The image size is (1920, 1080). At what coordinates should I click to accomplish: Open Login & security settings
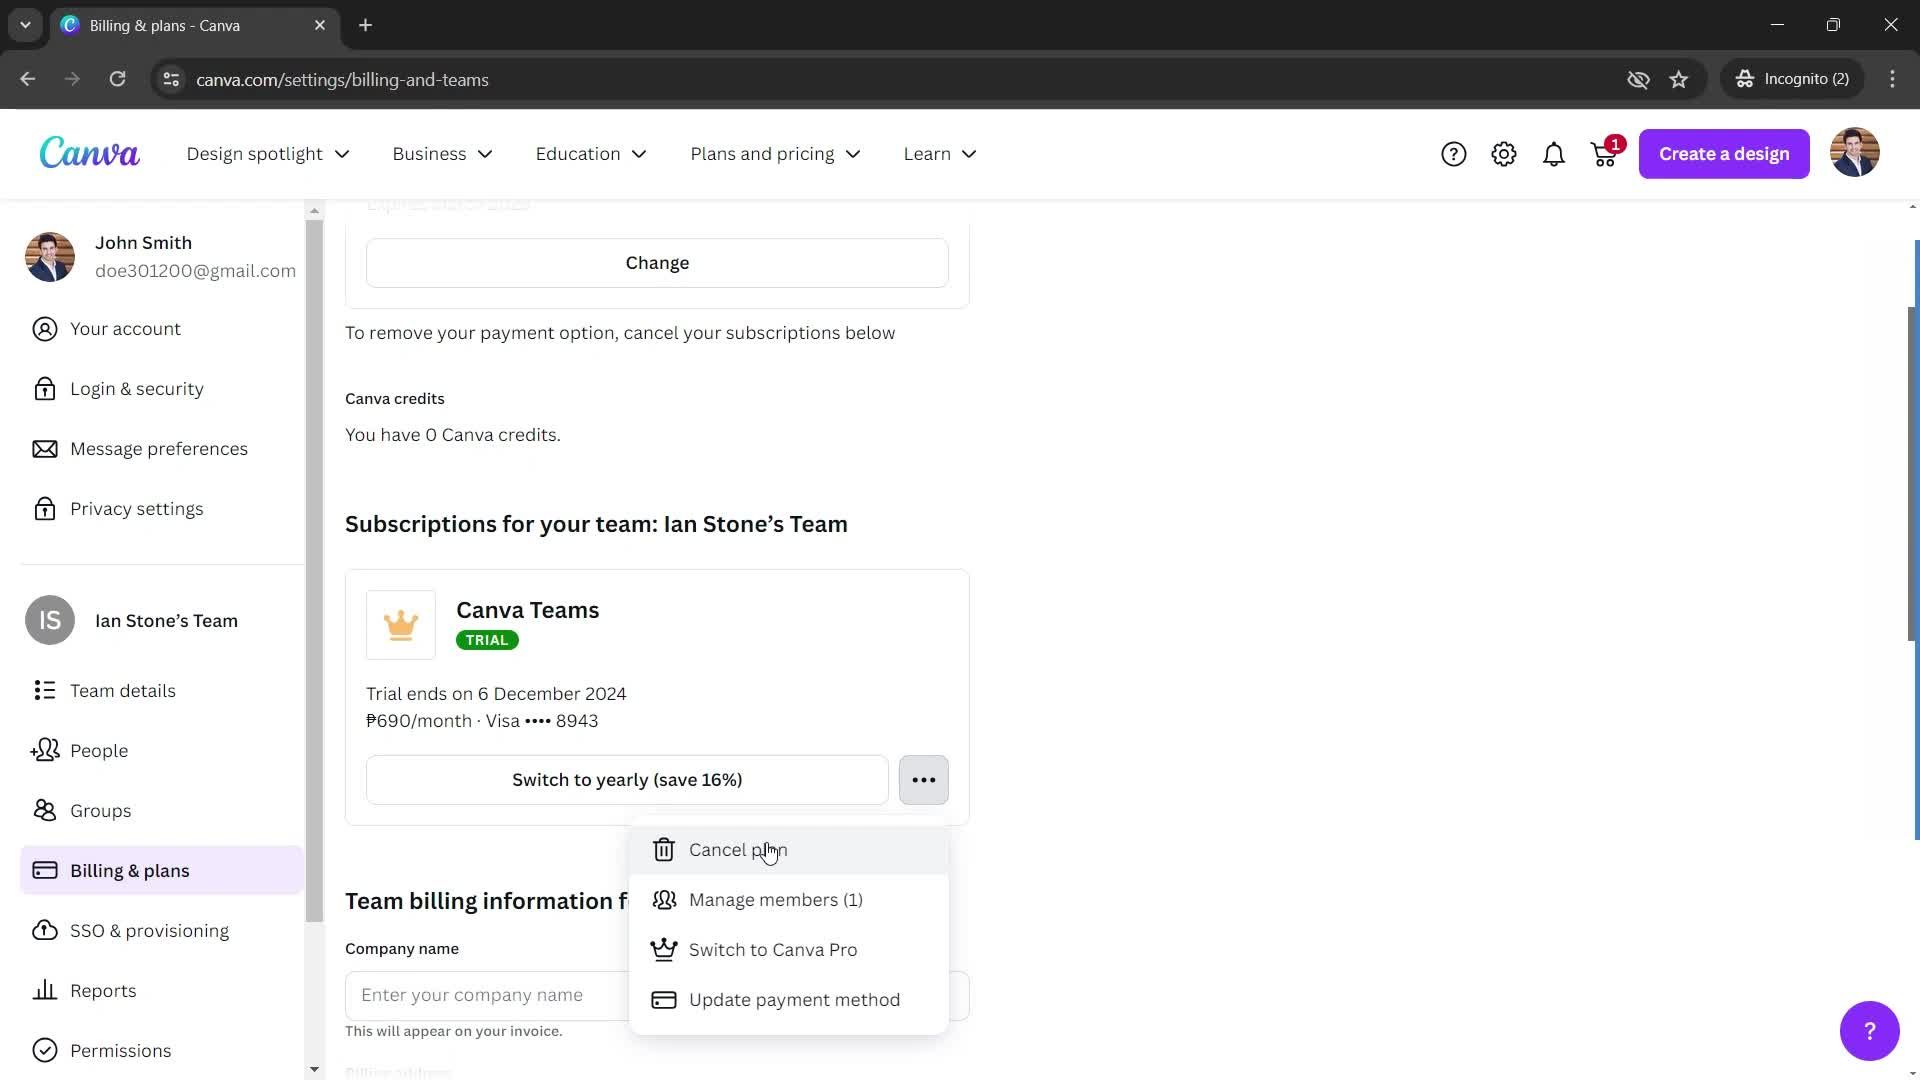point(161,389)
